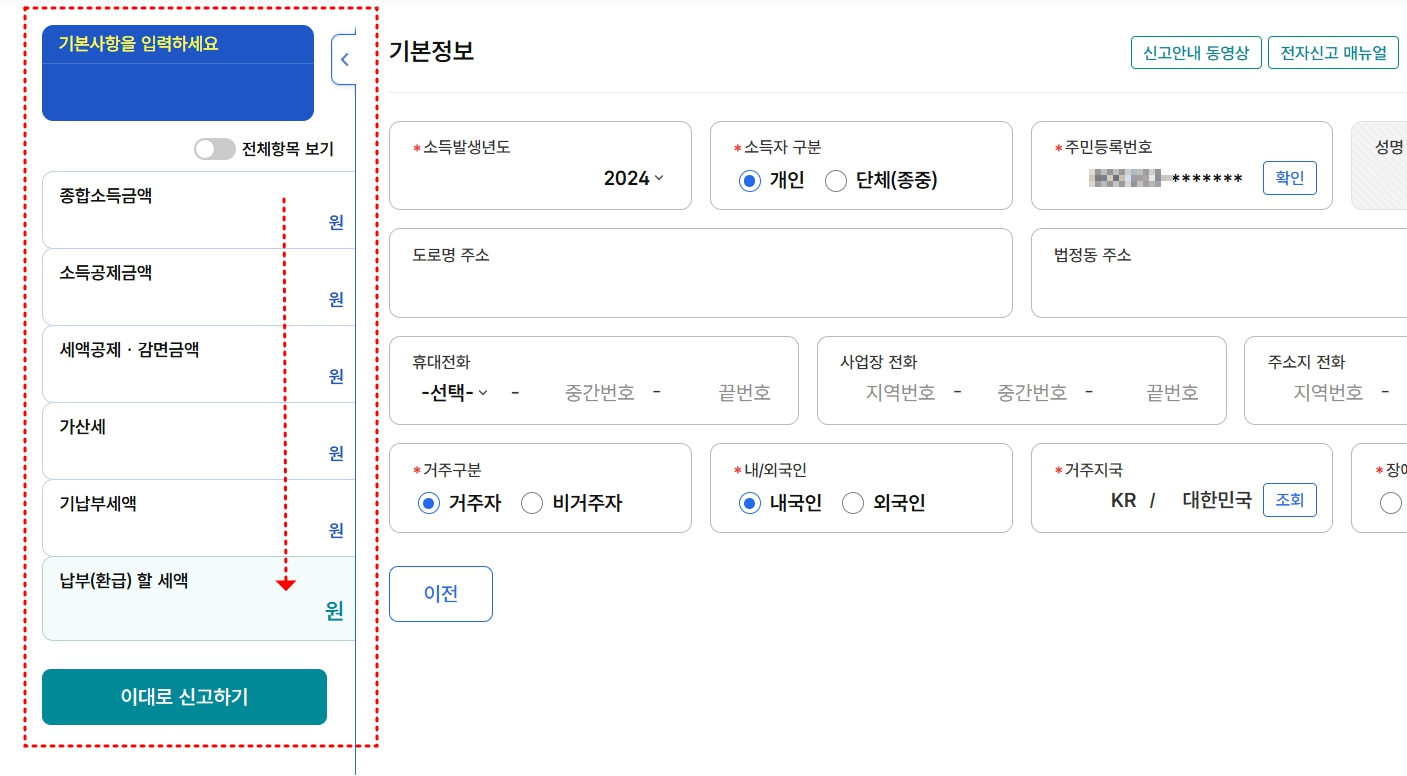The height and width of the screenshot is (776, 1407).
Task: Open the 세액공제 · 감면금액 summary item
Action: click(199, 364)
